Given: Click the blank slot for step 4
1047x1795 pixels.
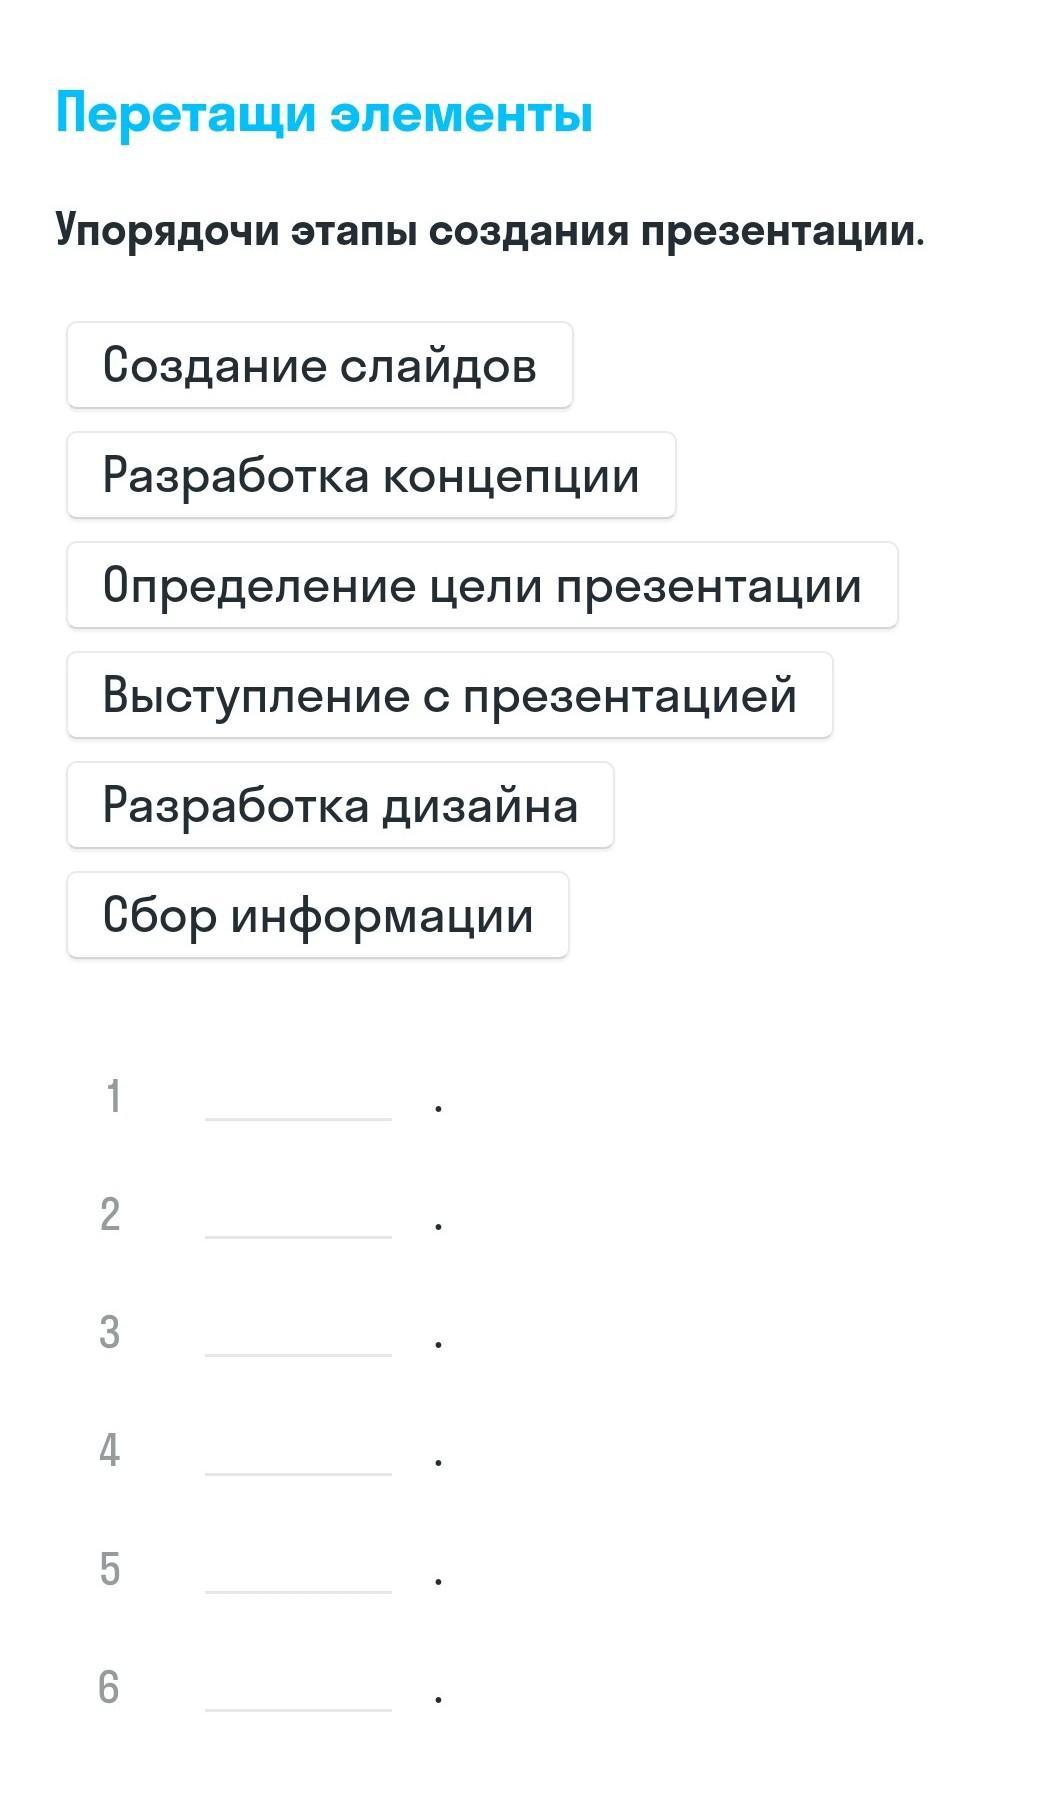Looking at the screenshot, I should 298,1452.
